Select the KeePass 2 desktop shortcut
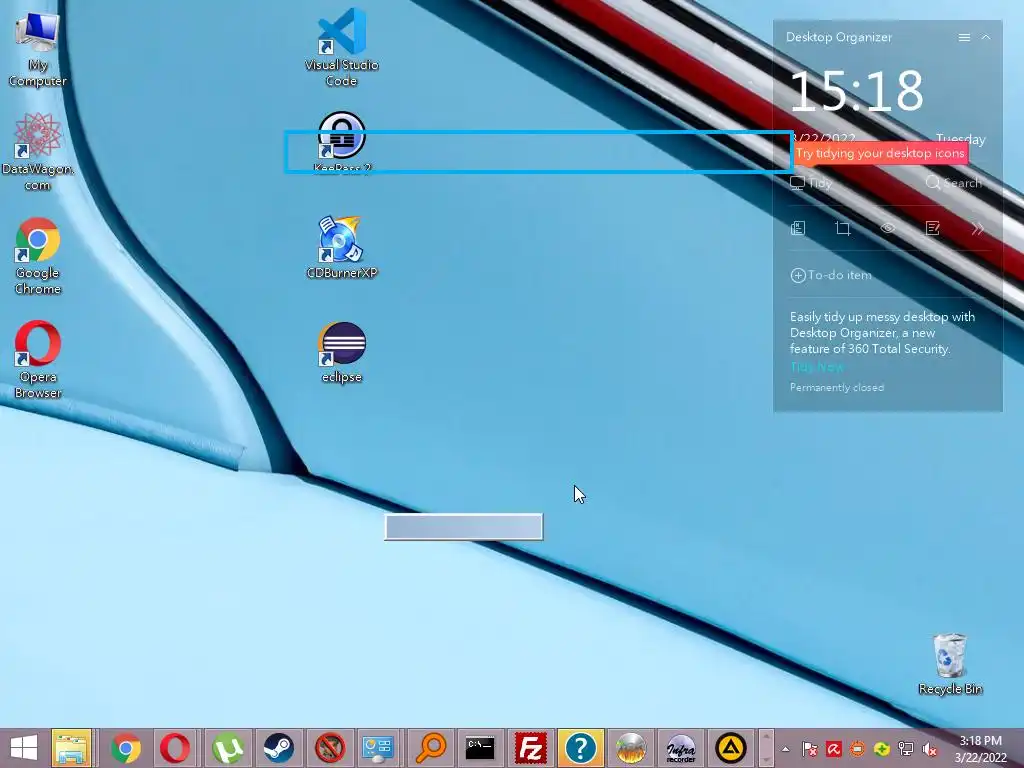Screen dimensions: 1024x768 coord(342,142)
